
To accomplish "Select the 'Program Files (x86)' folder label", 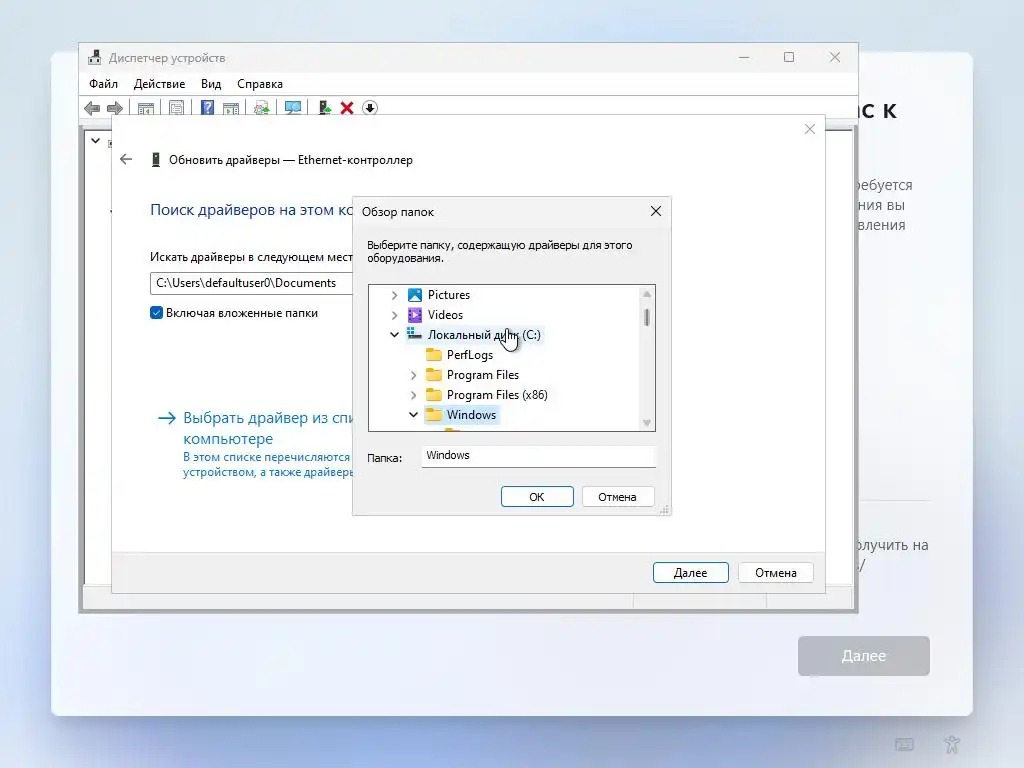I will (x=497, y=394).
